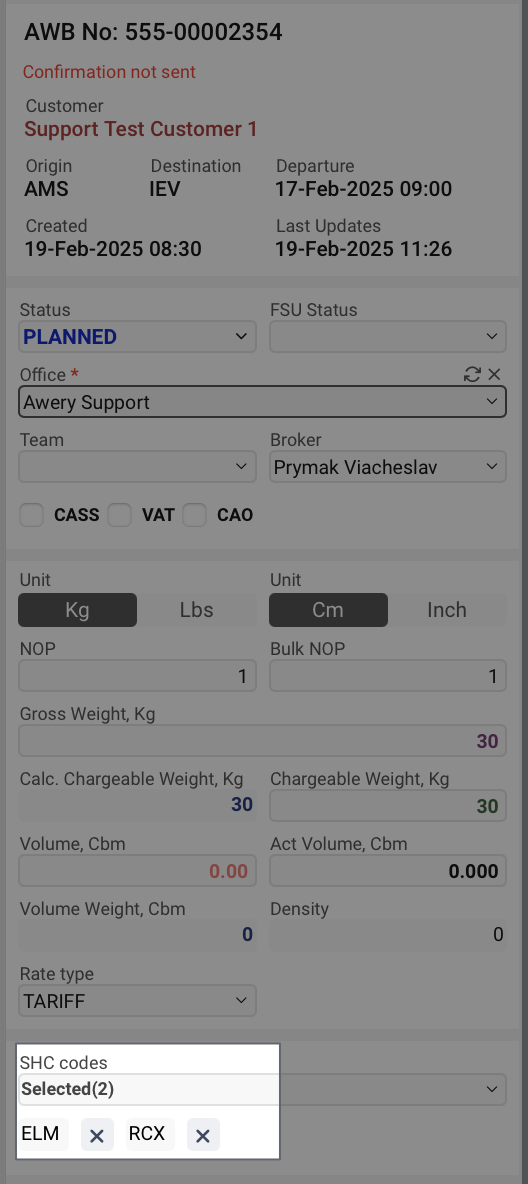This screenshot has height=1184, width=528.
Task: Open the Office dropdown with Awery Support
Action: (x=262, y=402)
